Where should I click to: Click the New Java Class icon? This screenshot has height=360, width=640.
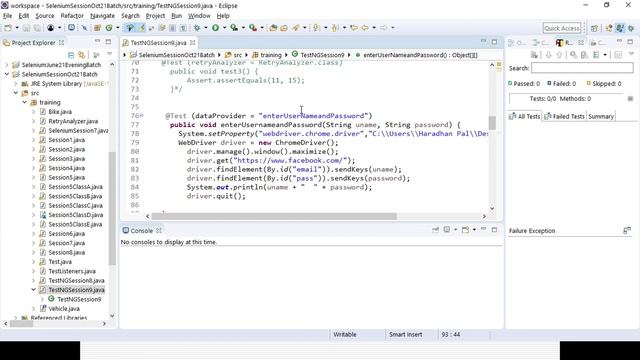(109, 28)
